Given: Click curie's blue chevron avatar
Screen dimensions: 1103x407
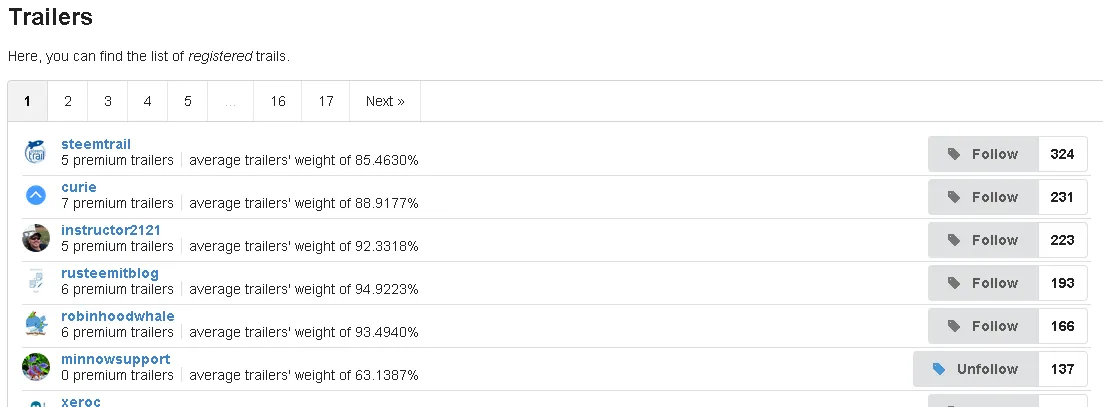Looking at the screenshot, I should (36, 195).
